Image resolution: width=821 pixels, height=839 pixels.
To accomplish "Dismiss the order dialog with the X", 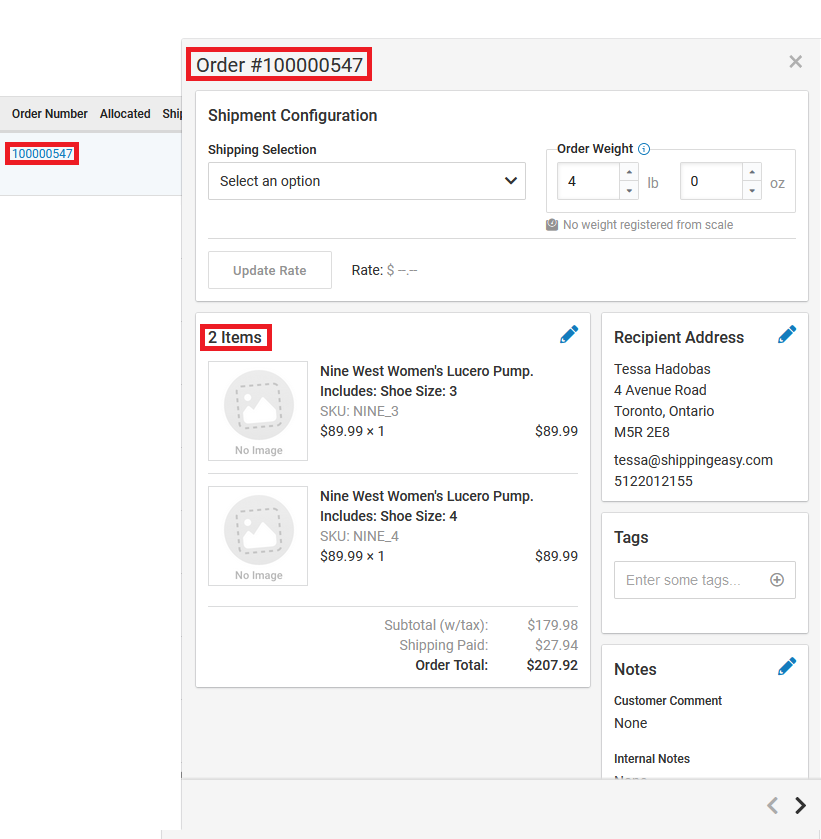I will [795, 61].
